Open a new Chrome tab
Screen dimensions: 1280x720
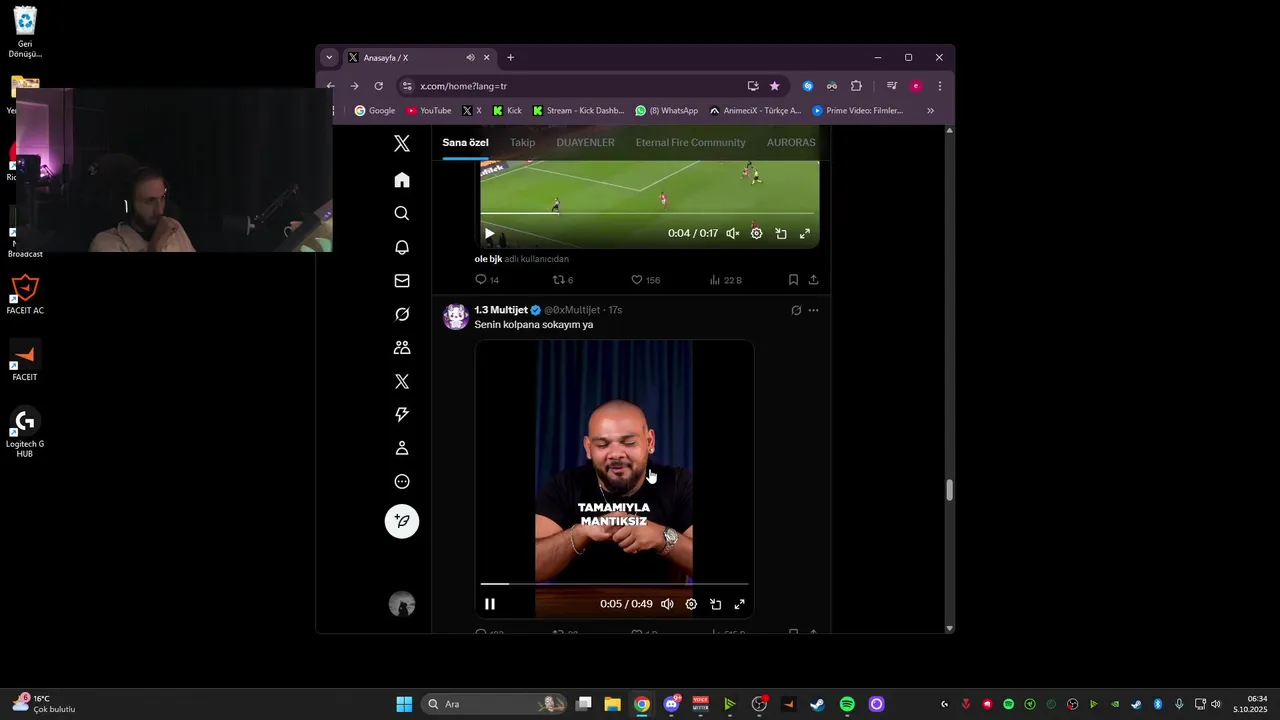pyautogui.click(x=510, y=57)
